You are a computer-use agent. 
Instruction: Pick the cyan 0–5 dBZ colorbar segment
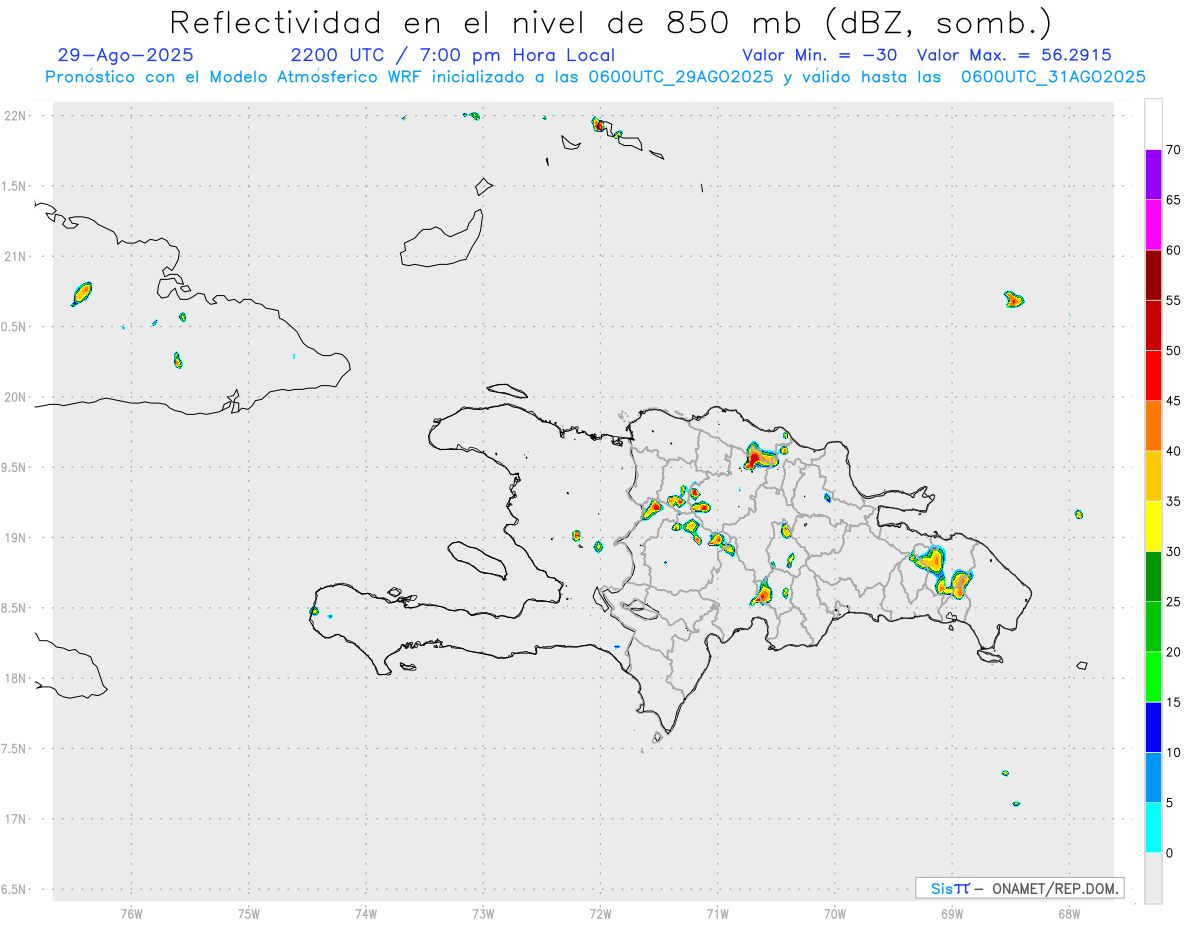(x=1153, y=828)
